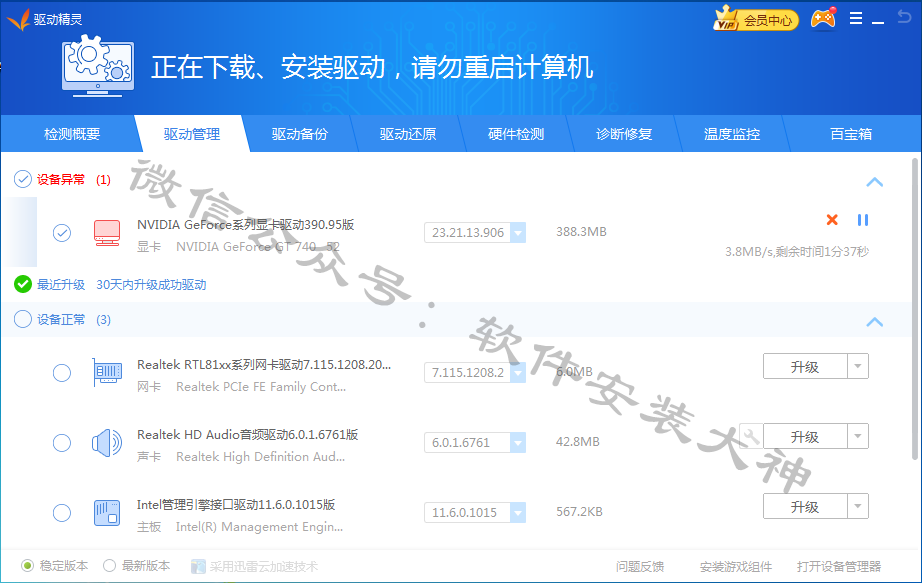This screenshot has width=922, height=583.
Task: Select the 稳定版本 radio button
Action: tap(27, 566)
